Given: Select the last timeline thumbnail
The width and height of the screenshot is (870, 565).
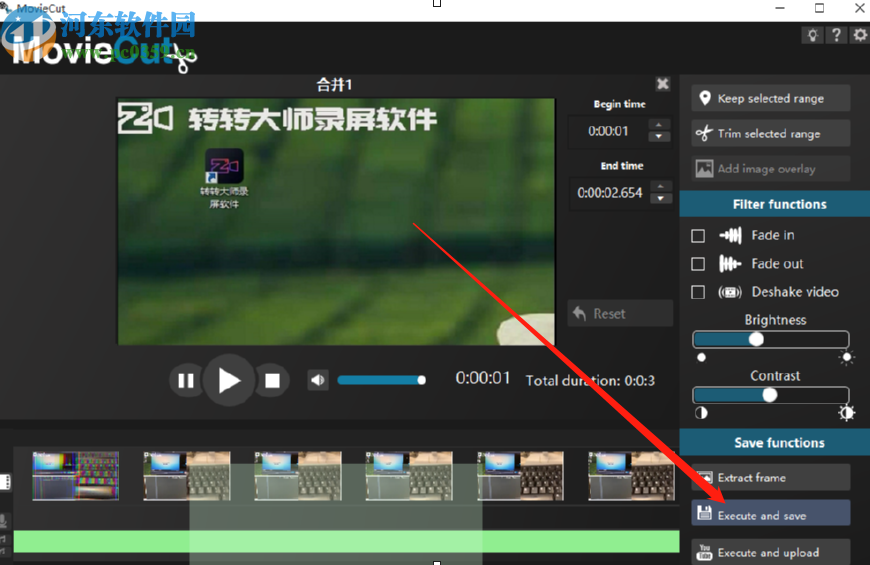Looking at the screenshot, I should [631, 476].
